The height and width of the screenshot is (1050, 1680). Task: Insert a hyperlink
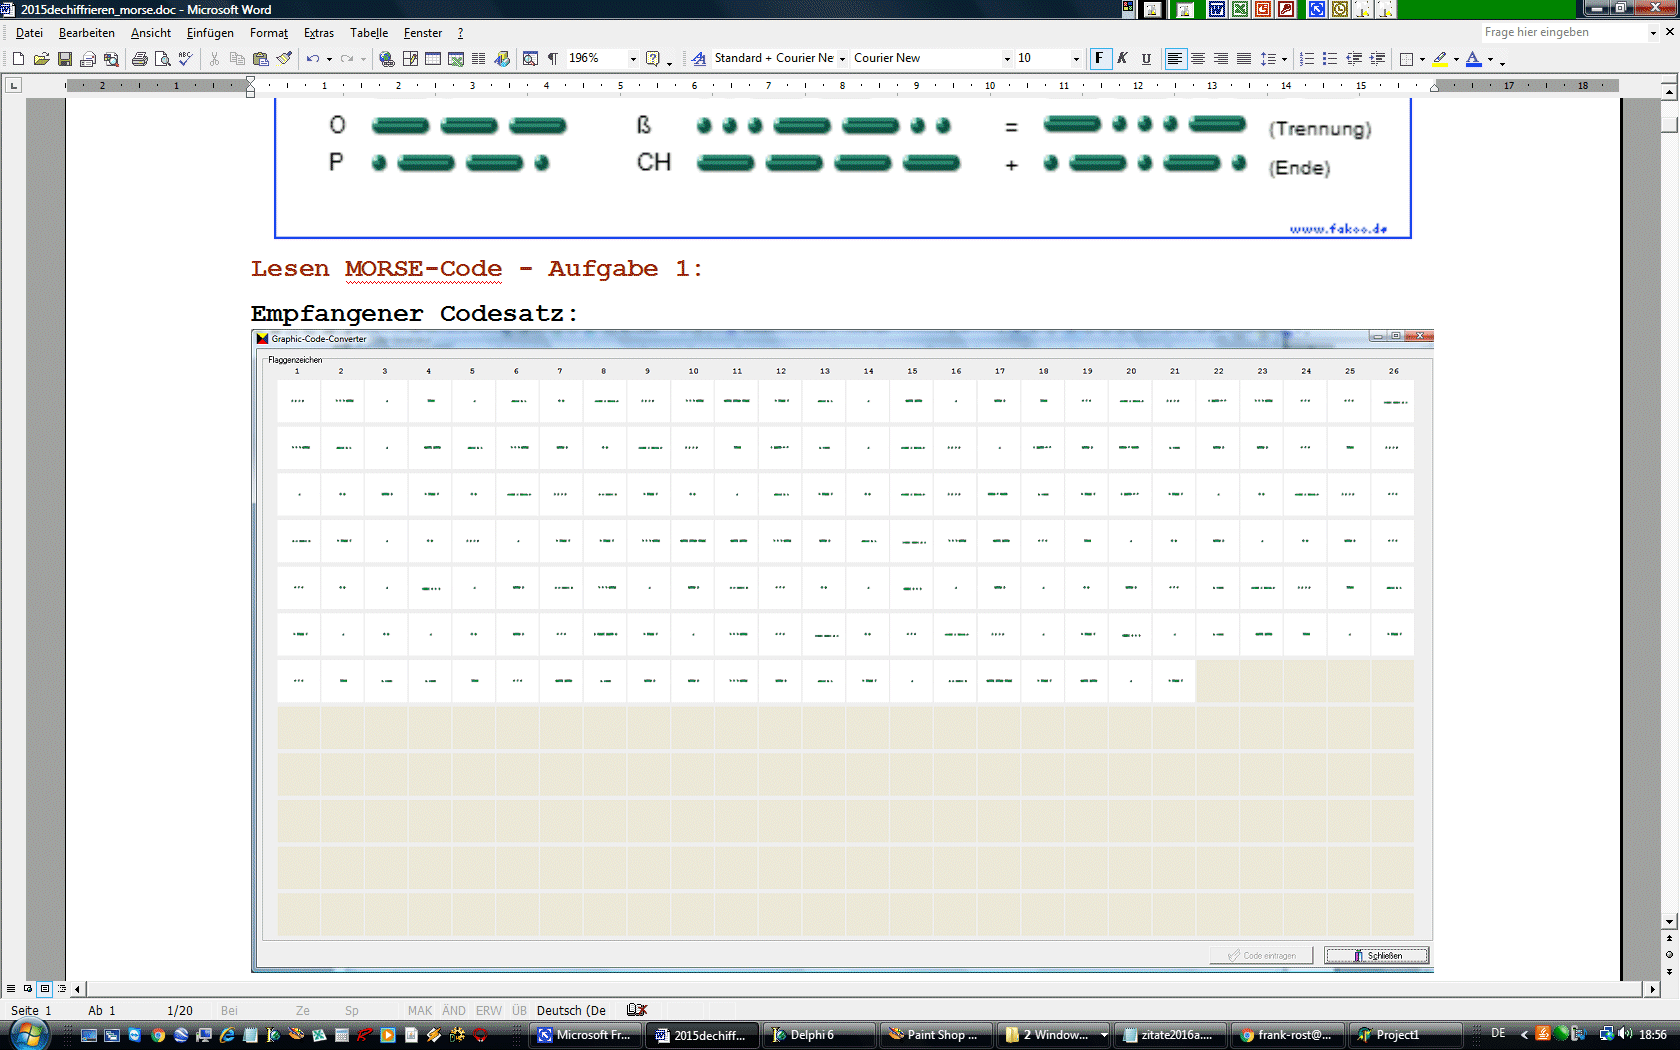coord(387,59)
